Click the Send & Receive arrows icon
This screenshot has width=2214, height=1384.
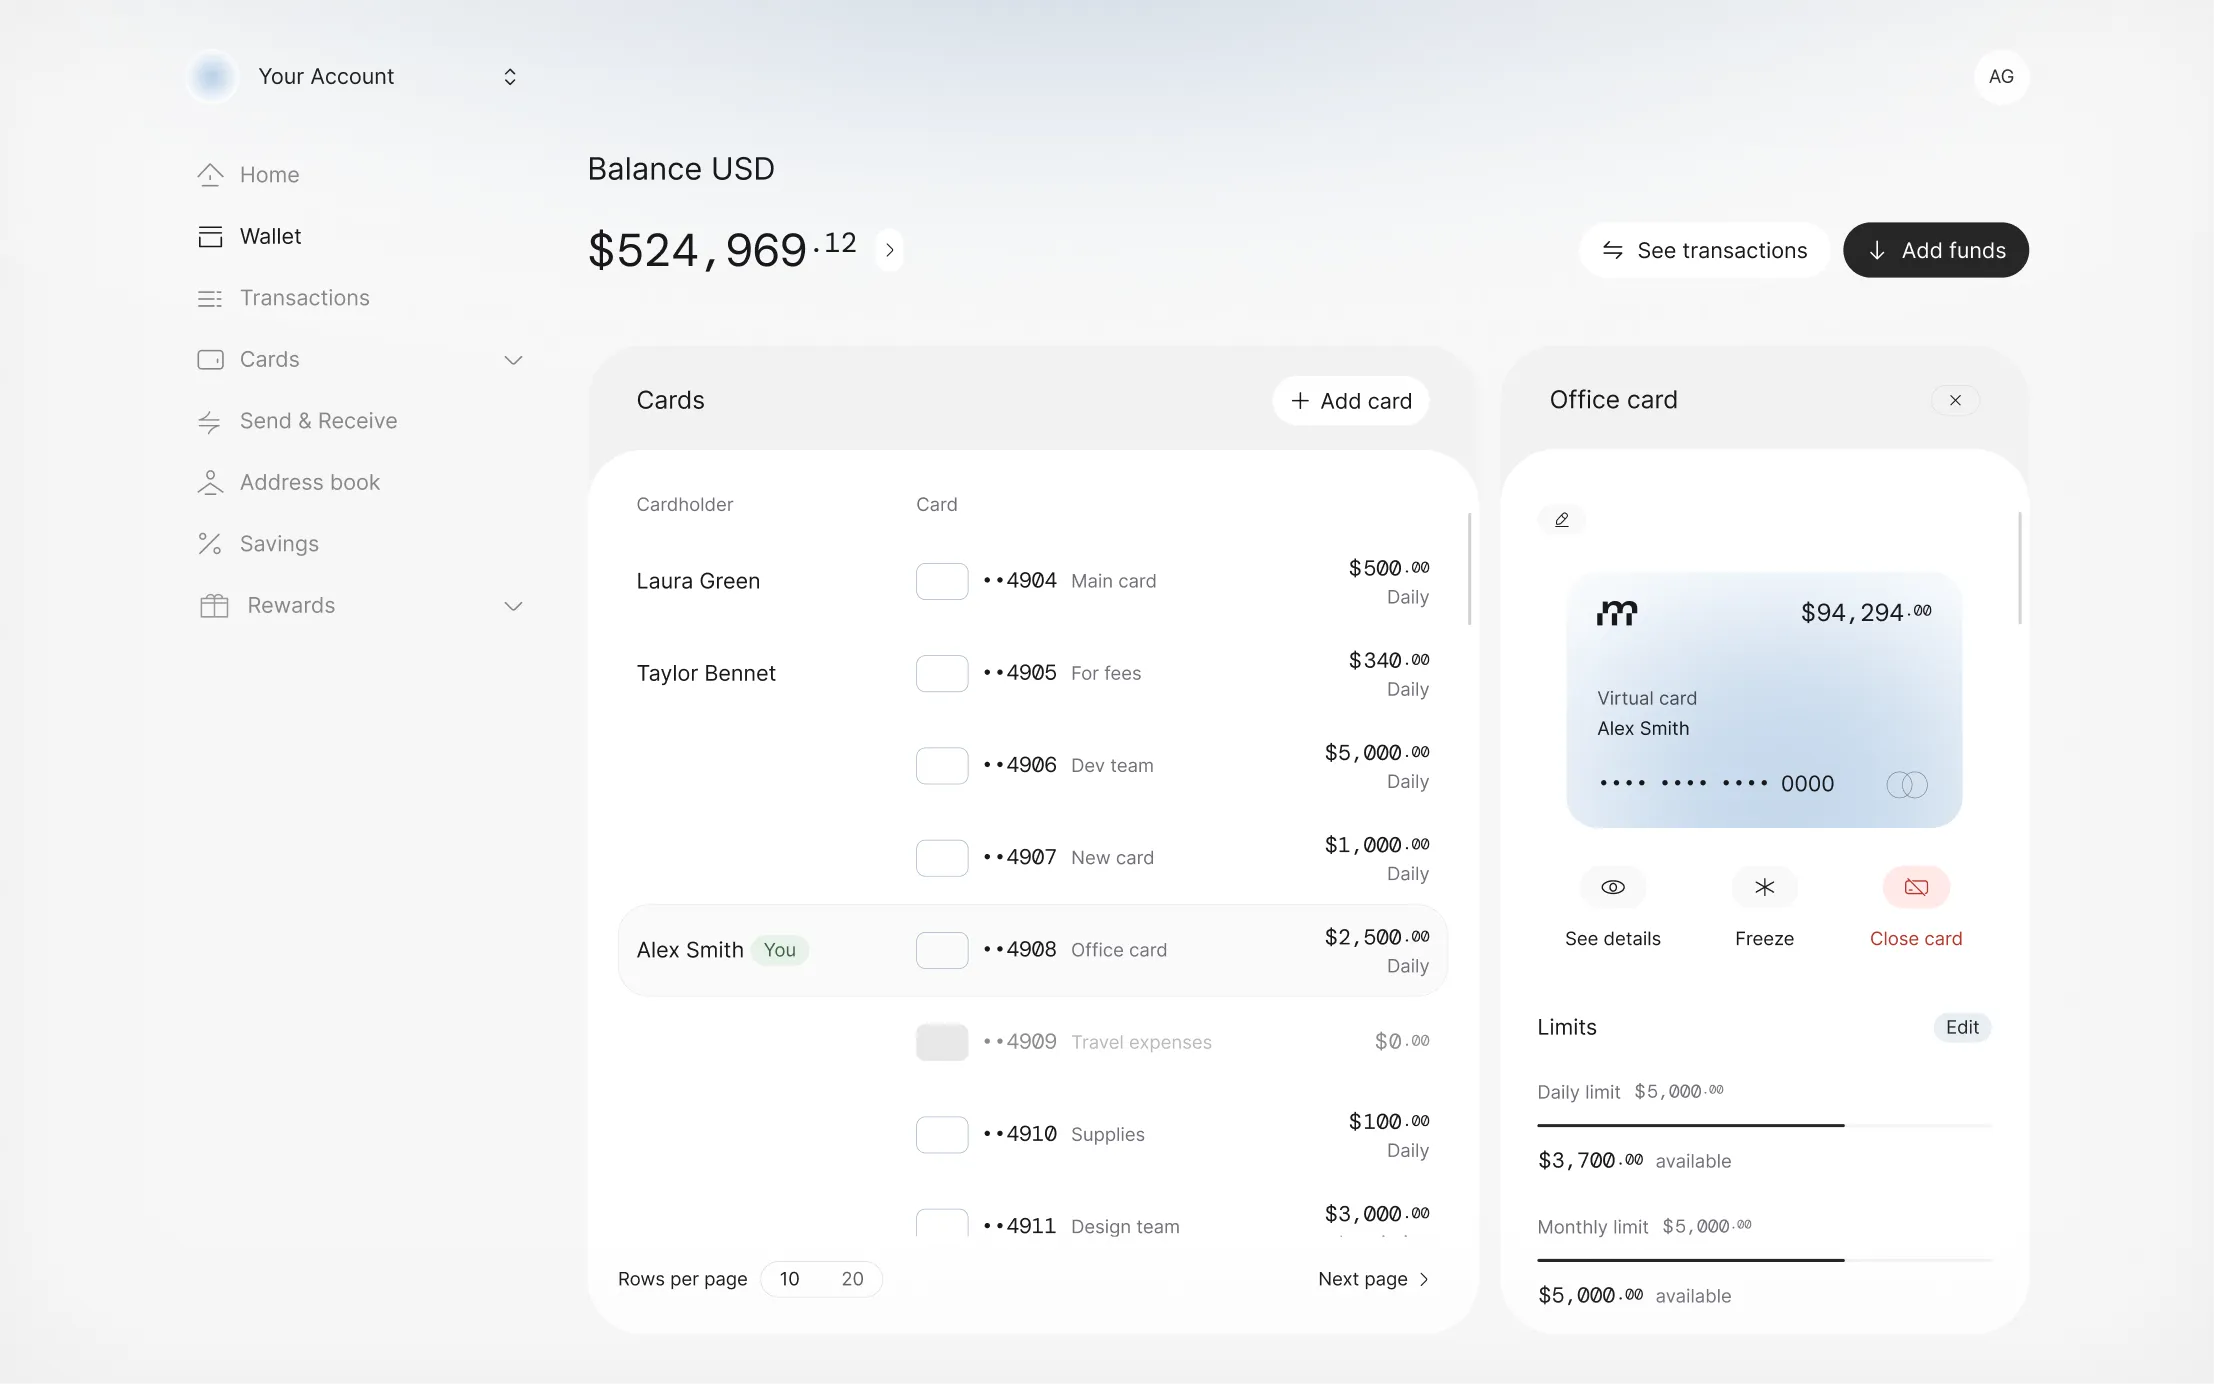209,422
